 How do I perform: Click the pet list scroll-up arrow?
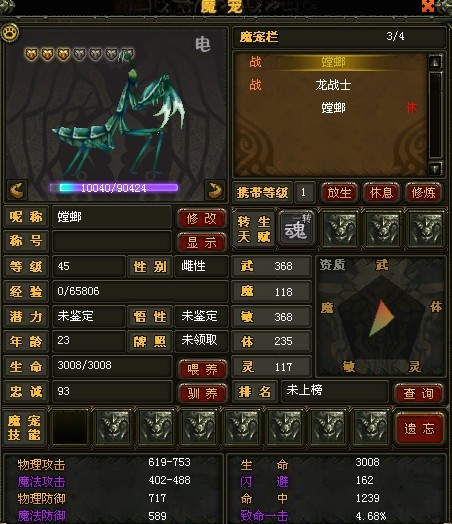click(435, 61)
